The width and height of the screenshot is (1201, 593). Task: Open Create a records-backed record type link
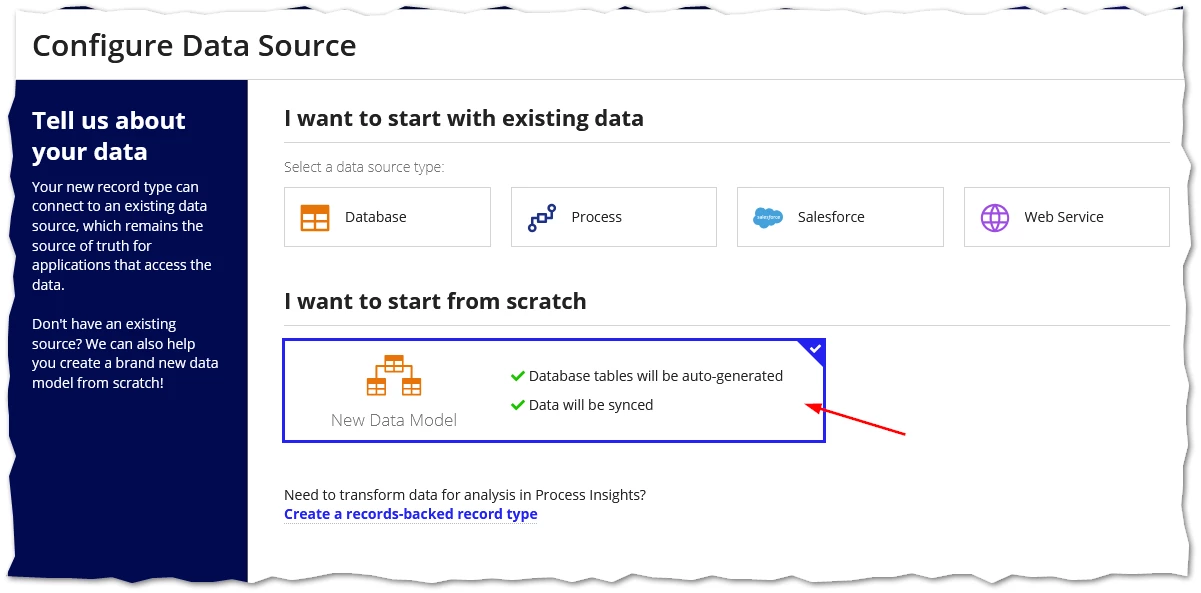click(411, 514)
